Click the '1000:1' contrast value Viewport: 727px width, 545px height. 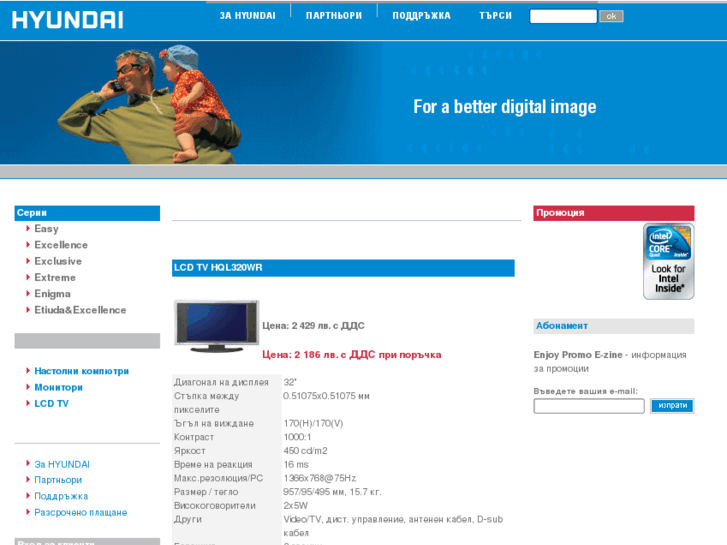[297, 437]
